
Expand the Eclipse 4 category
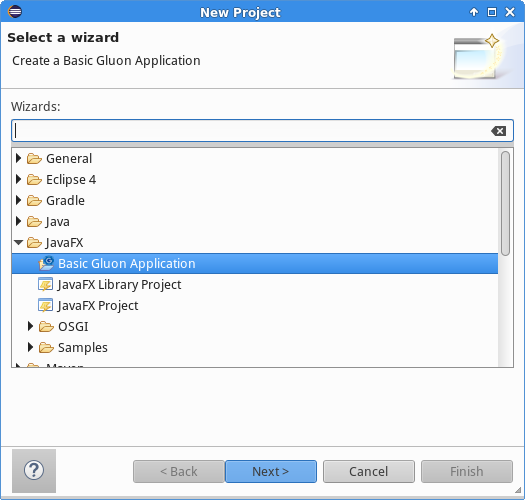[19, 179]
